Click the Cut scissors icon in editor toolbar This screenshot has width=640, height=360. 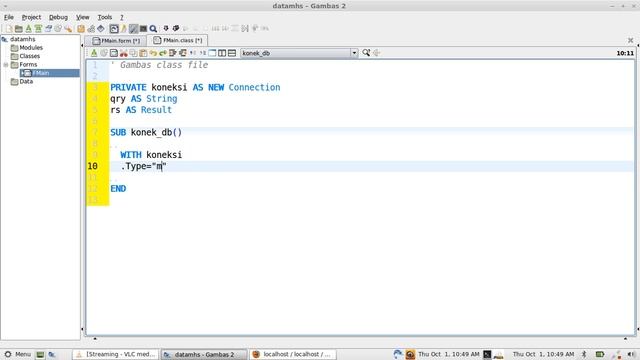pyautogui.click(x=124, y=53)
